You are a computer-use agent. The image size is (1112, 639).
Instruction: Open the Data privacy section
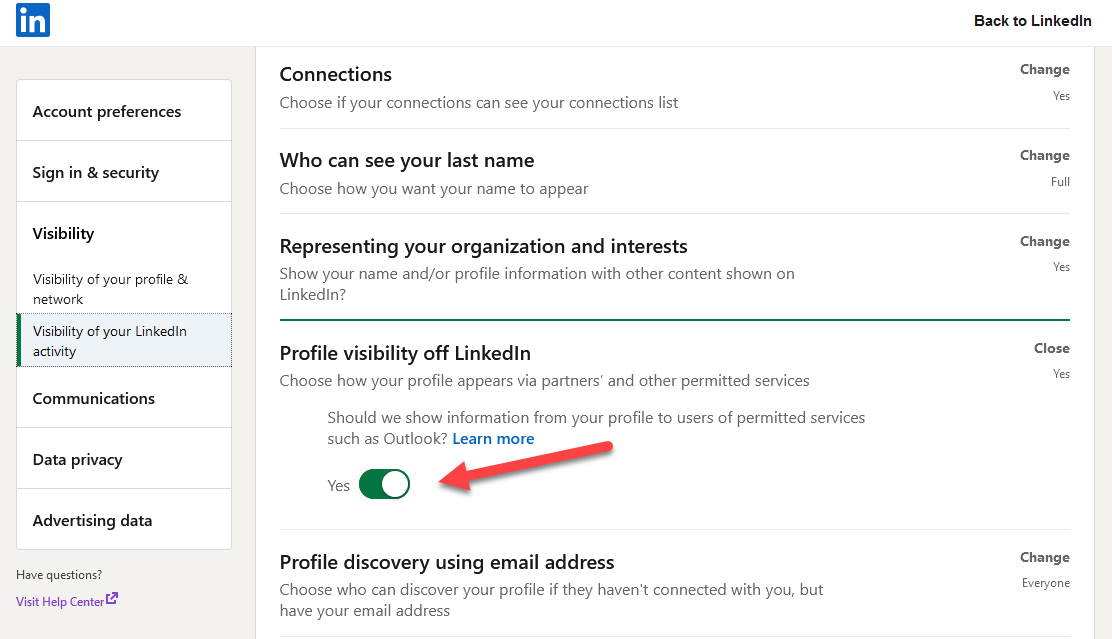pos(77,460)
